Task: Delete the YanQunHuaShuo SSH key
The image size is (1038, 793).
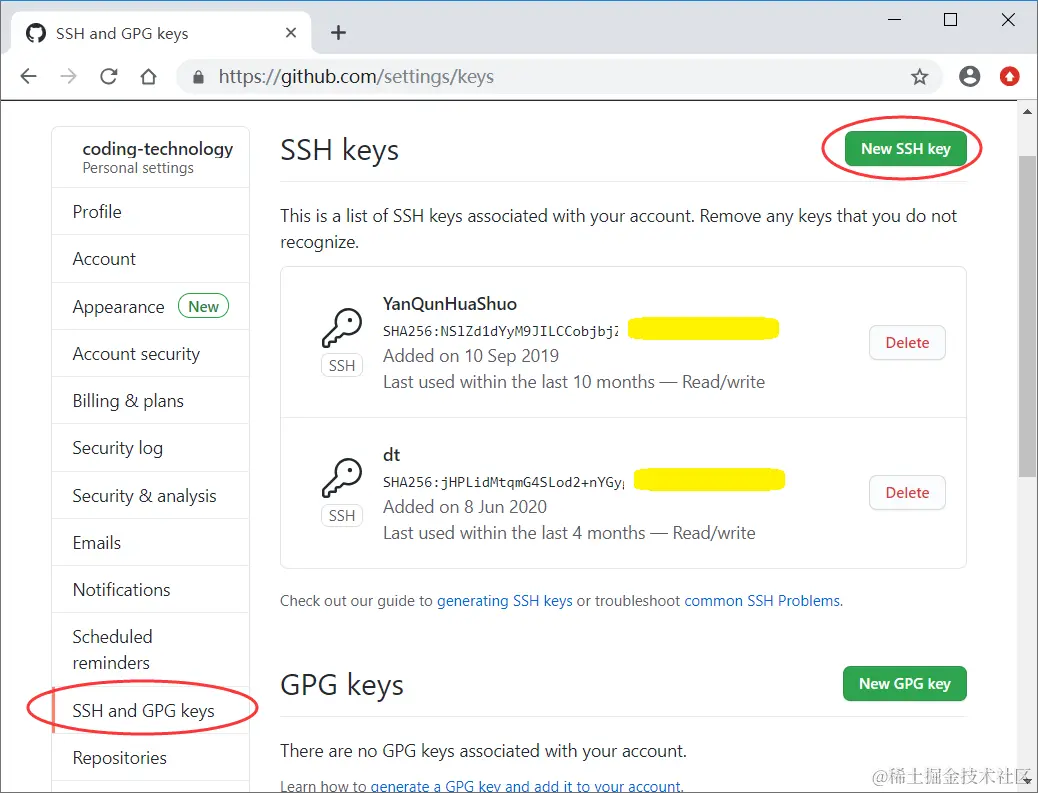Action: click(x=907, y=342)
